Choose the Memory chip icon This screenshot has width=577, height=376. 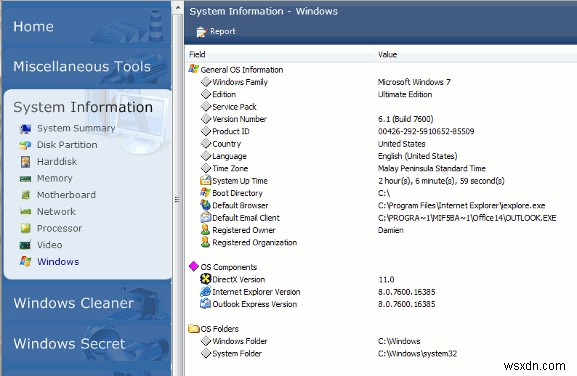tap(25, 178)
